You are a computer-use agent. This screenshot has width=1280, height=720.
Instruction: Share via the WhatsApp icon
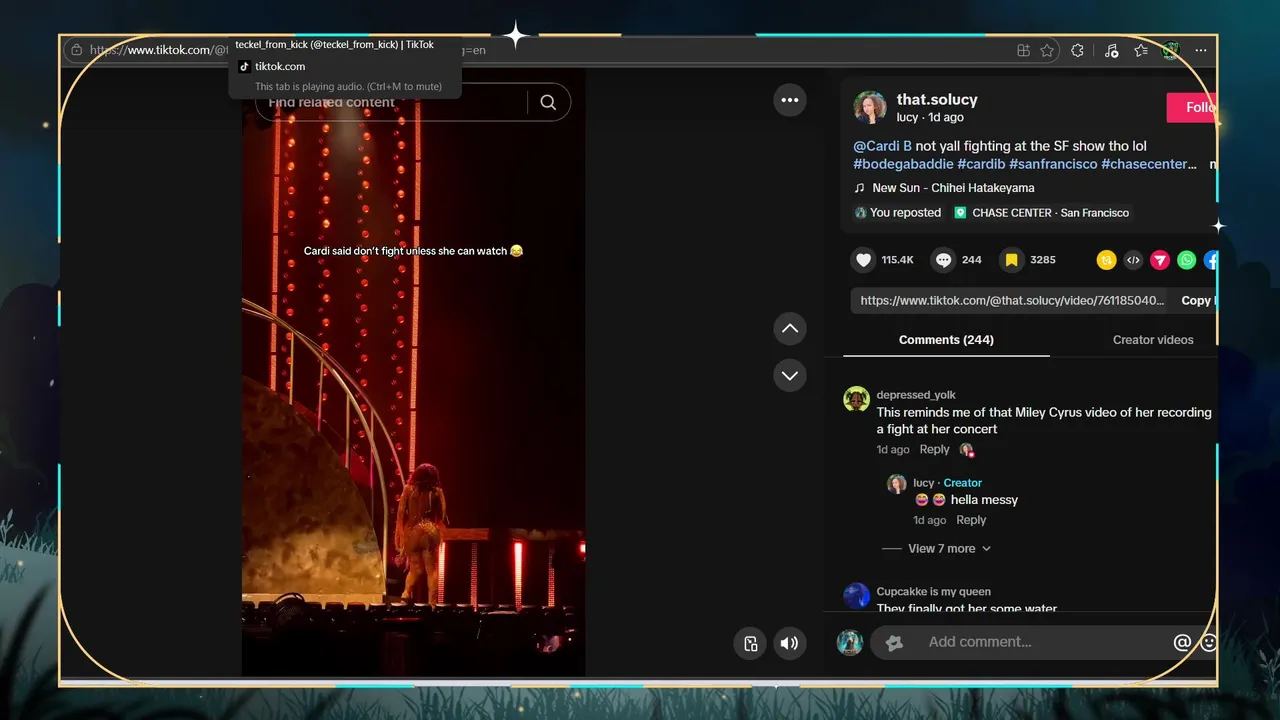point(1187,260)
